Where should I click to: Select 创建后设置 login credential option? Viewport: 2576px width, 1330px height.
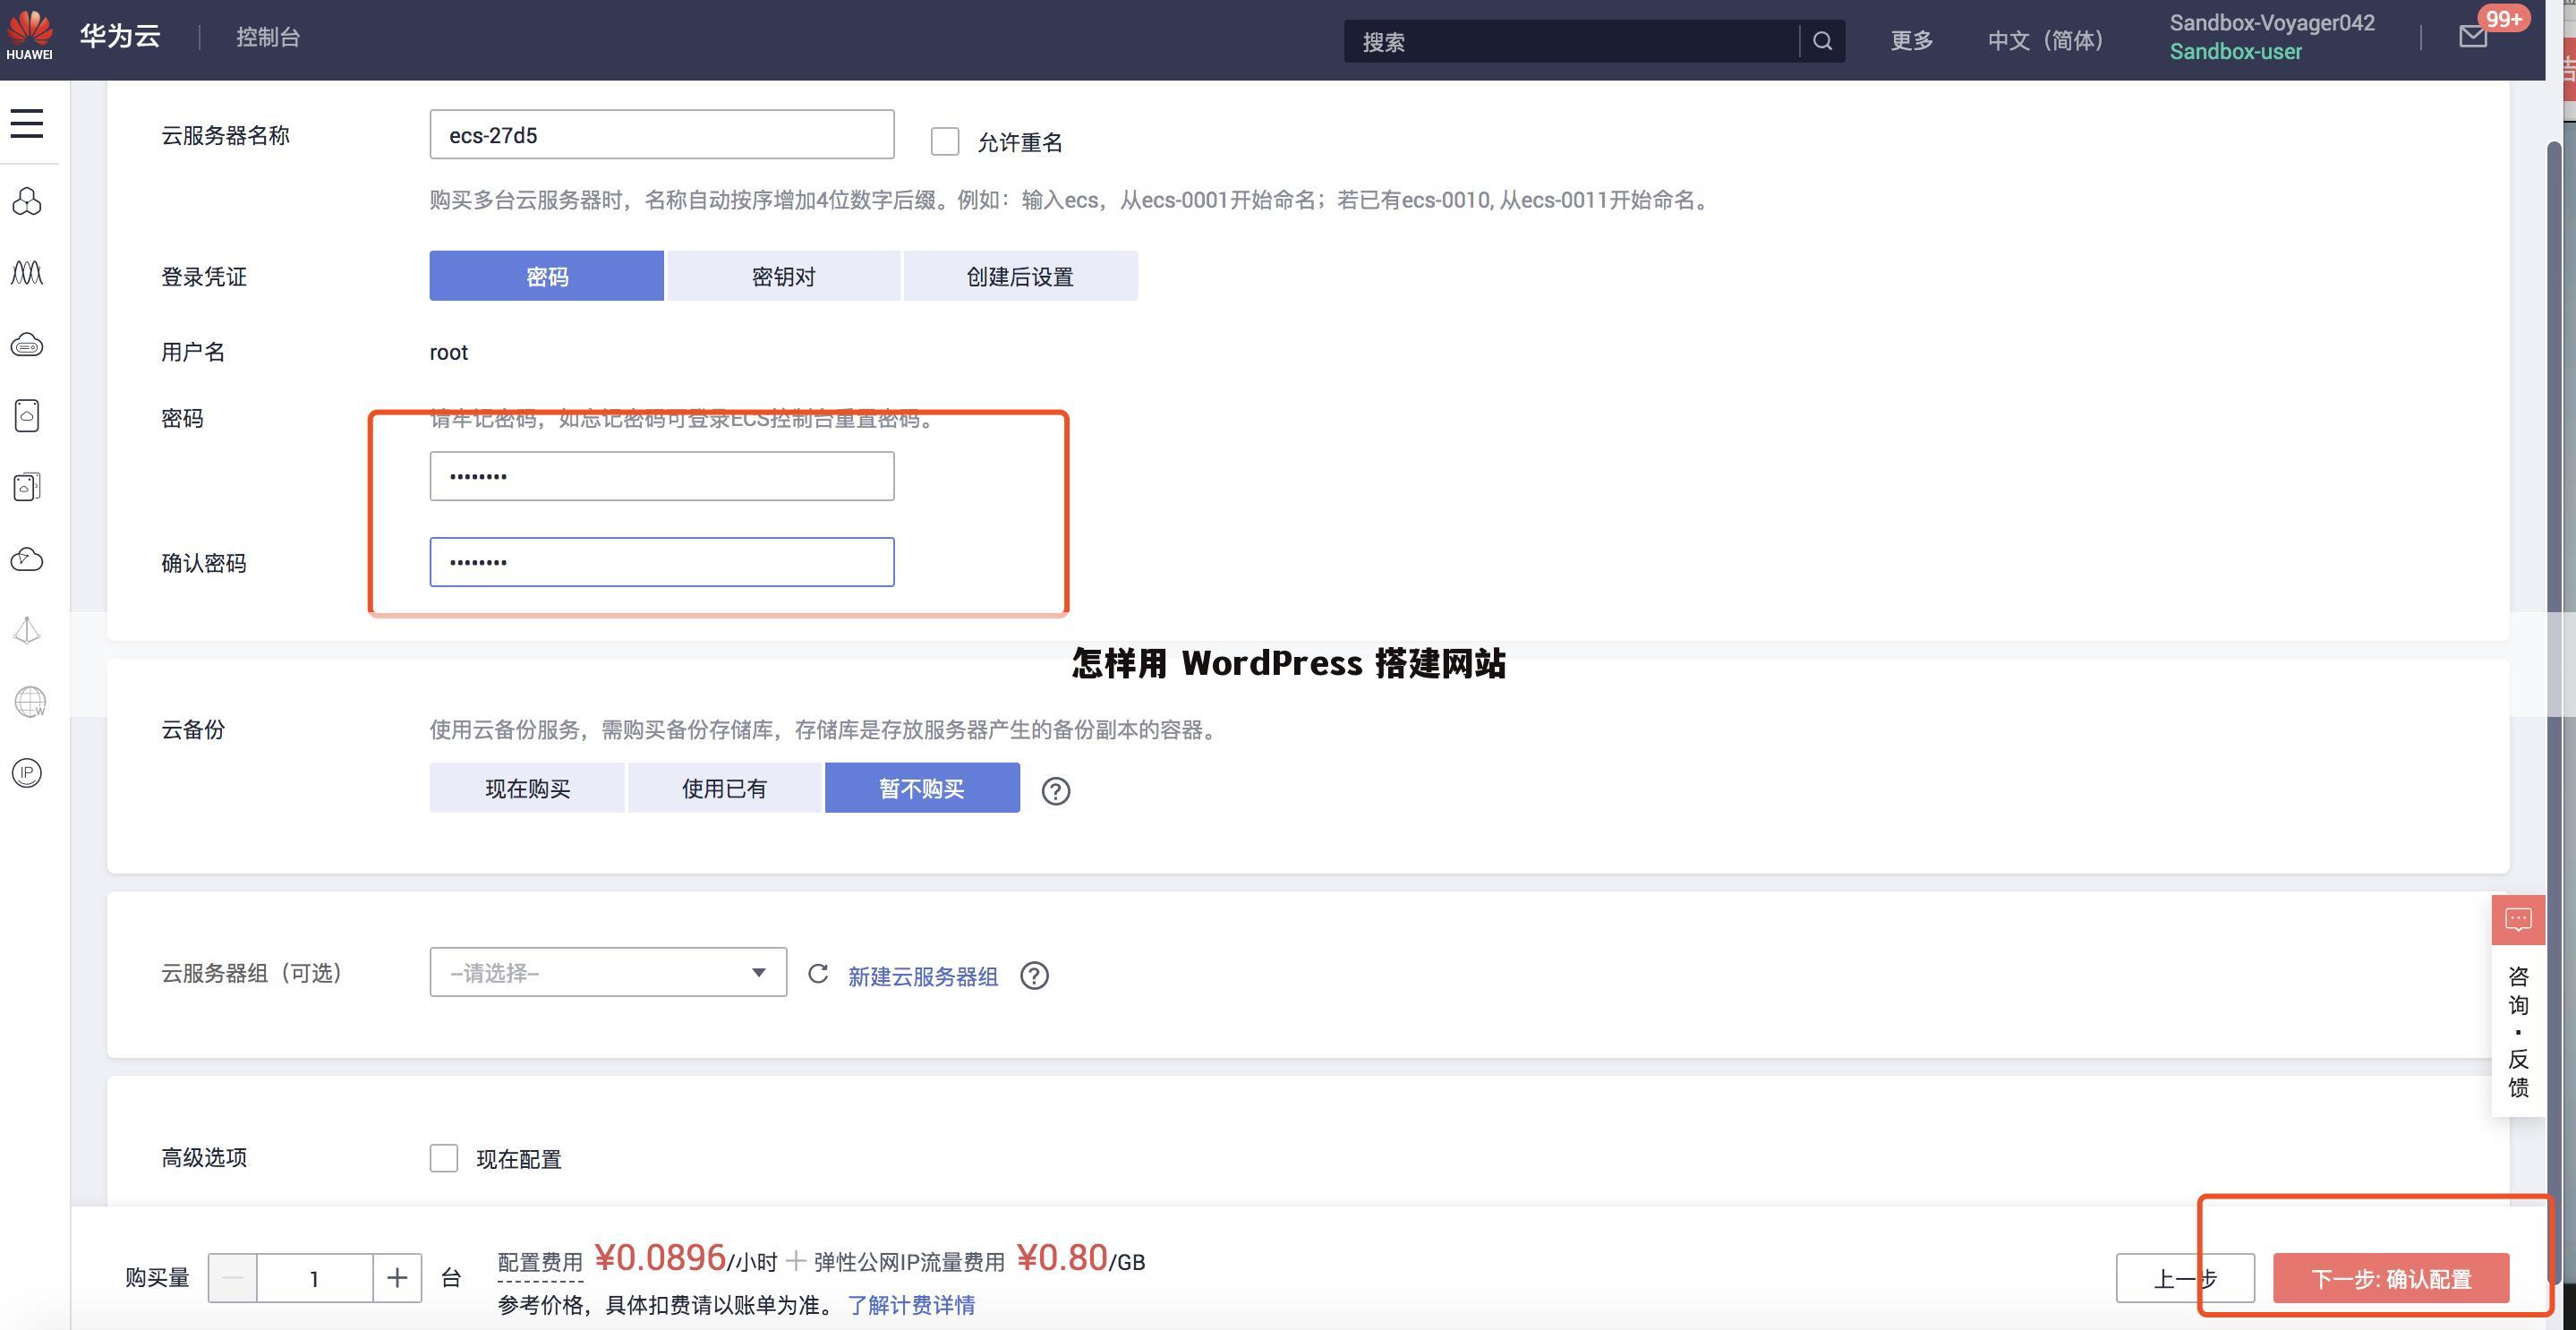point(1020,276)
